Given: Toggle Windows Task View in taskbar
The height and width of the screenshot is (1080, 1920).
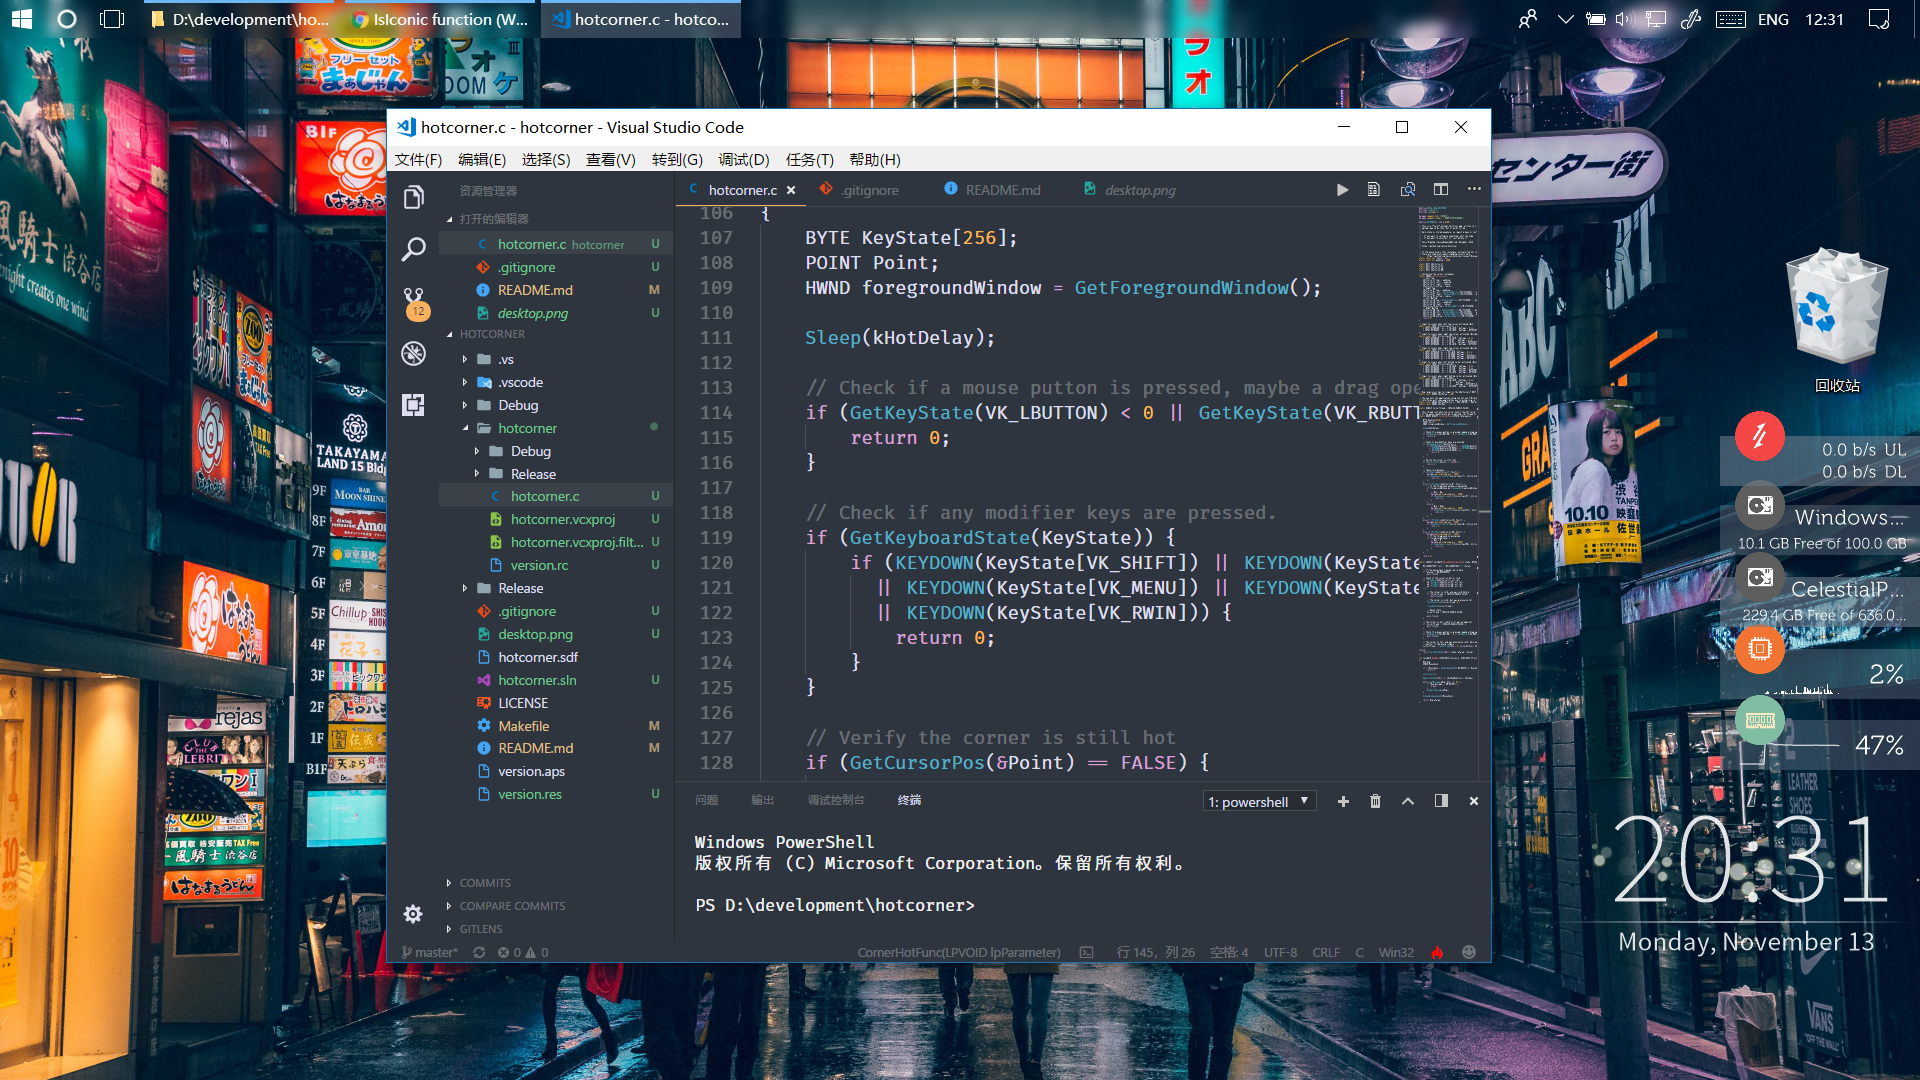Looking at the screenshot, I should 113,19.
